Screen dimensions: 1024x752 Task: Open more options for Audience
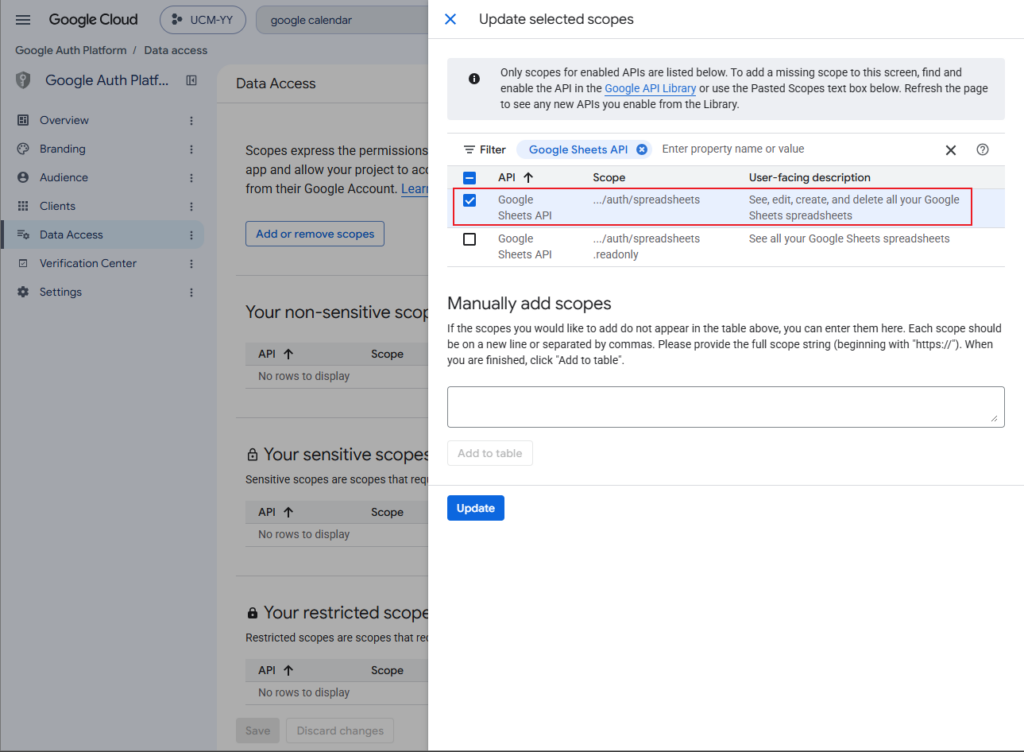(191, 178)
